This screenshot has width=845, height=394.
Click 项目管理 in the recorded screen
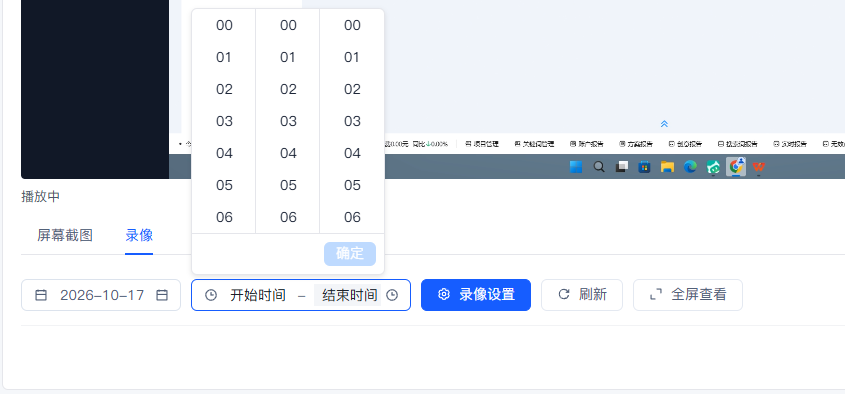482,144
